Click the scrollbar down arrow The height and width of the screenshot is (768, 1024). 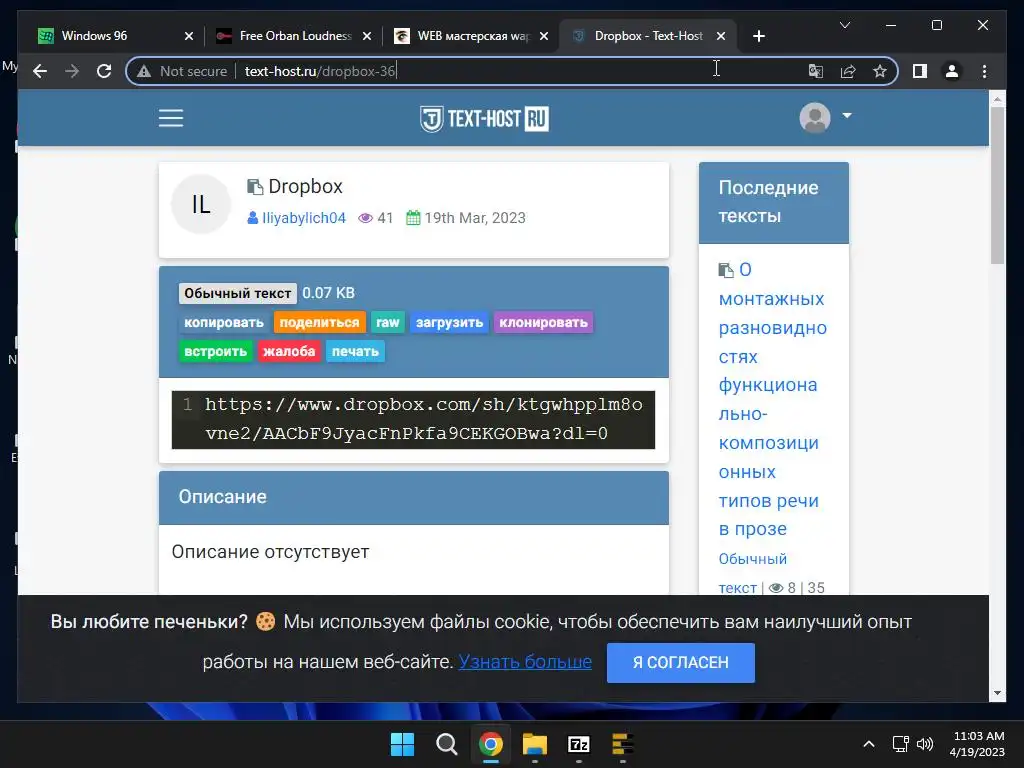pyautogui.click(x=997, y=693)
